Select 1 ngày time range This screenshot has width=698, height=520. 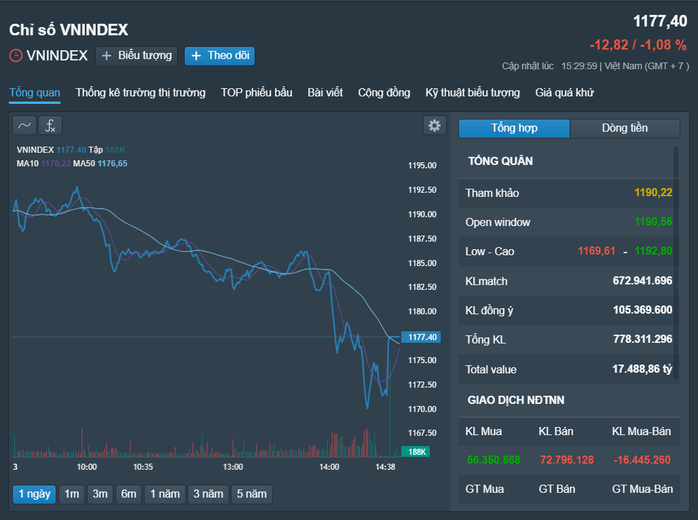(x=34, y=494)
